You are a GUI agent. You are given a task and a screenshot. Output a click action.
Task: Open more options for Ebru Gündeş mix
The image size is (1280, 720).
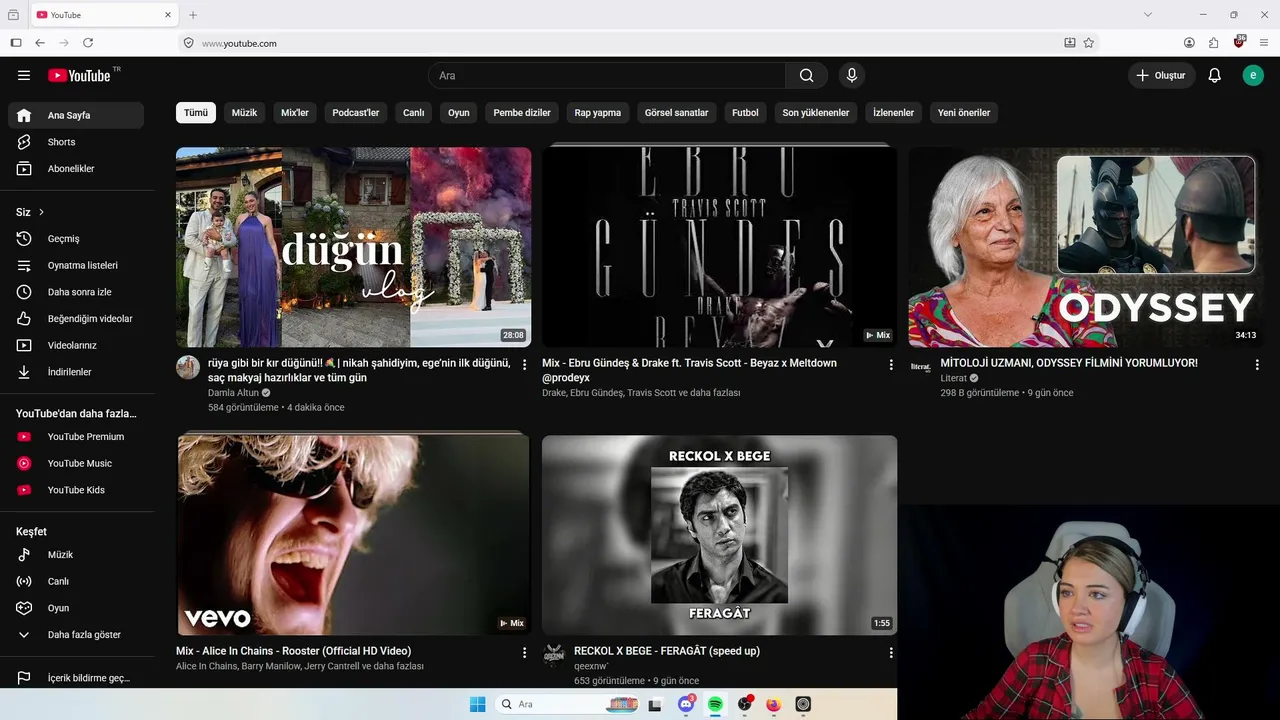(x=891, y=365)
